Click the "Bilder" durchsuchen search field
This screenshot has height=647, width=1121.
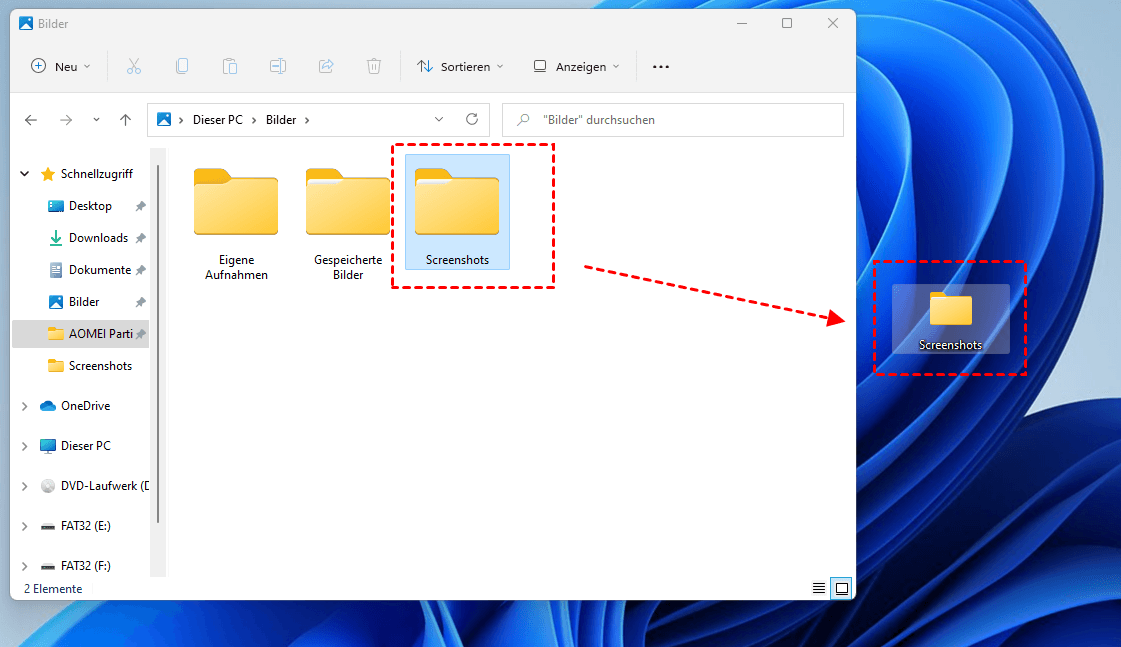(x=673, y=120)
